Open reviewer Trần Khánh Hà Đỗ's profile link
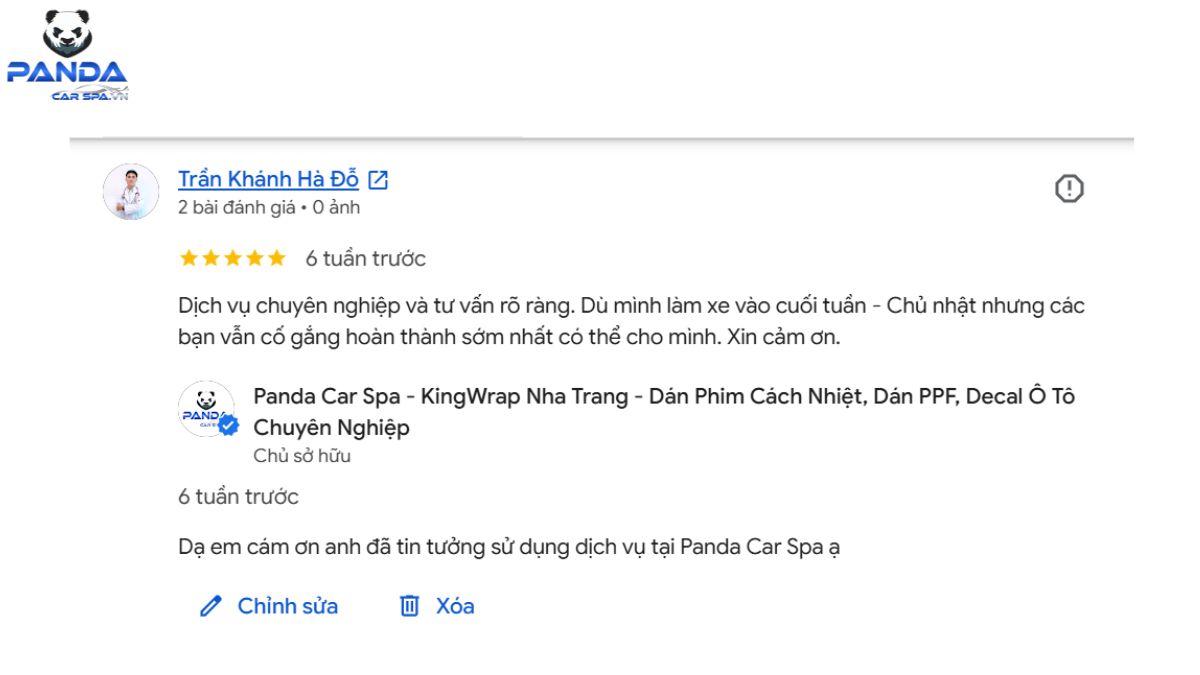This screenshot has width=1200, height=675. point(268,180)
